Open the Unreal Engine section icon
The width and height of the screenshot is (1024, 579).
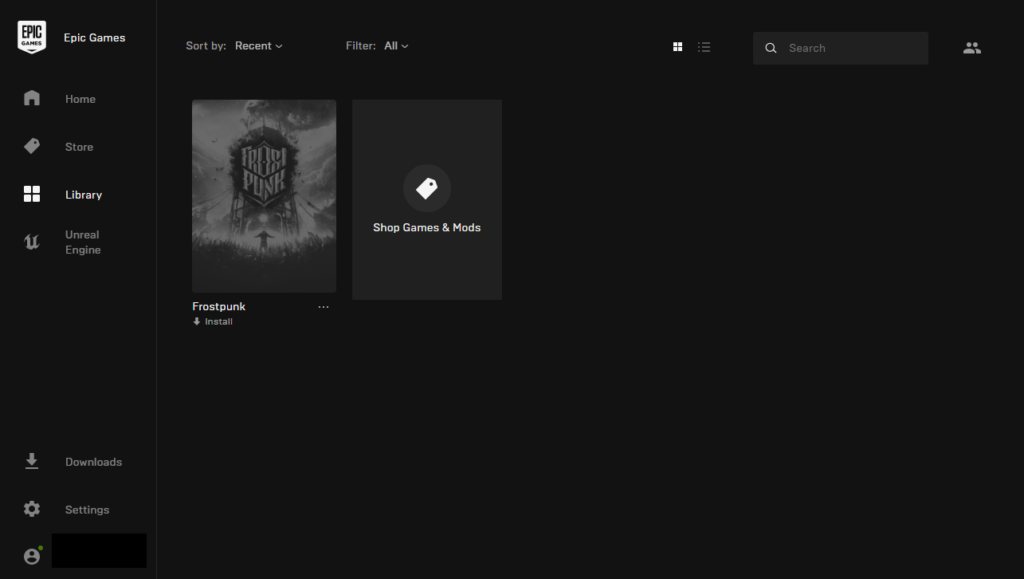tap(32, 242)
